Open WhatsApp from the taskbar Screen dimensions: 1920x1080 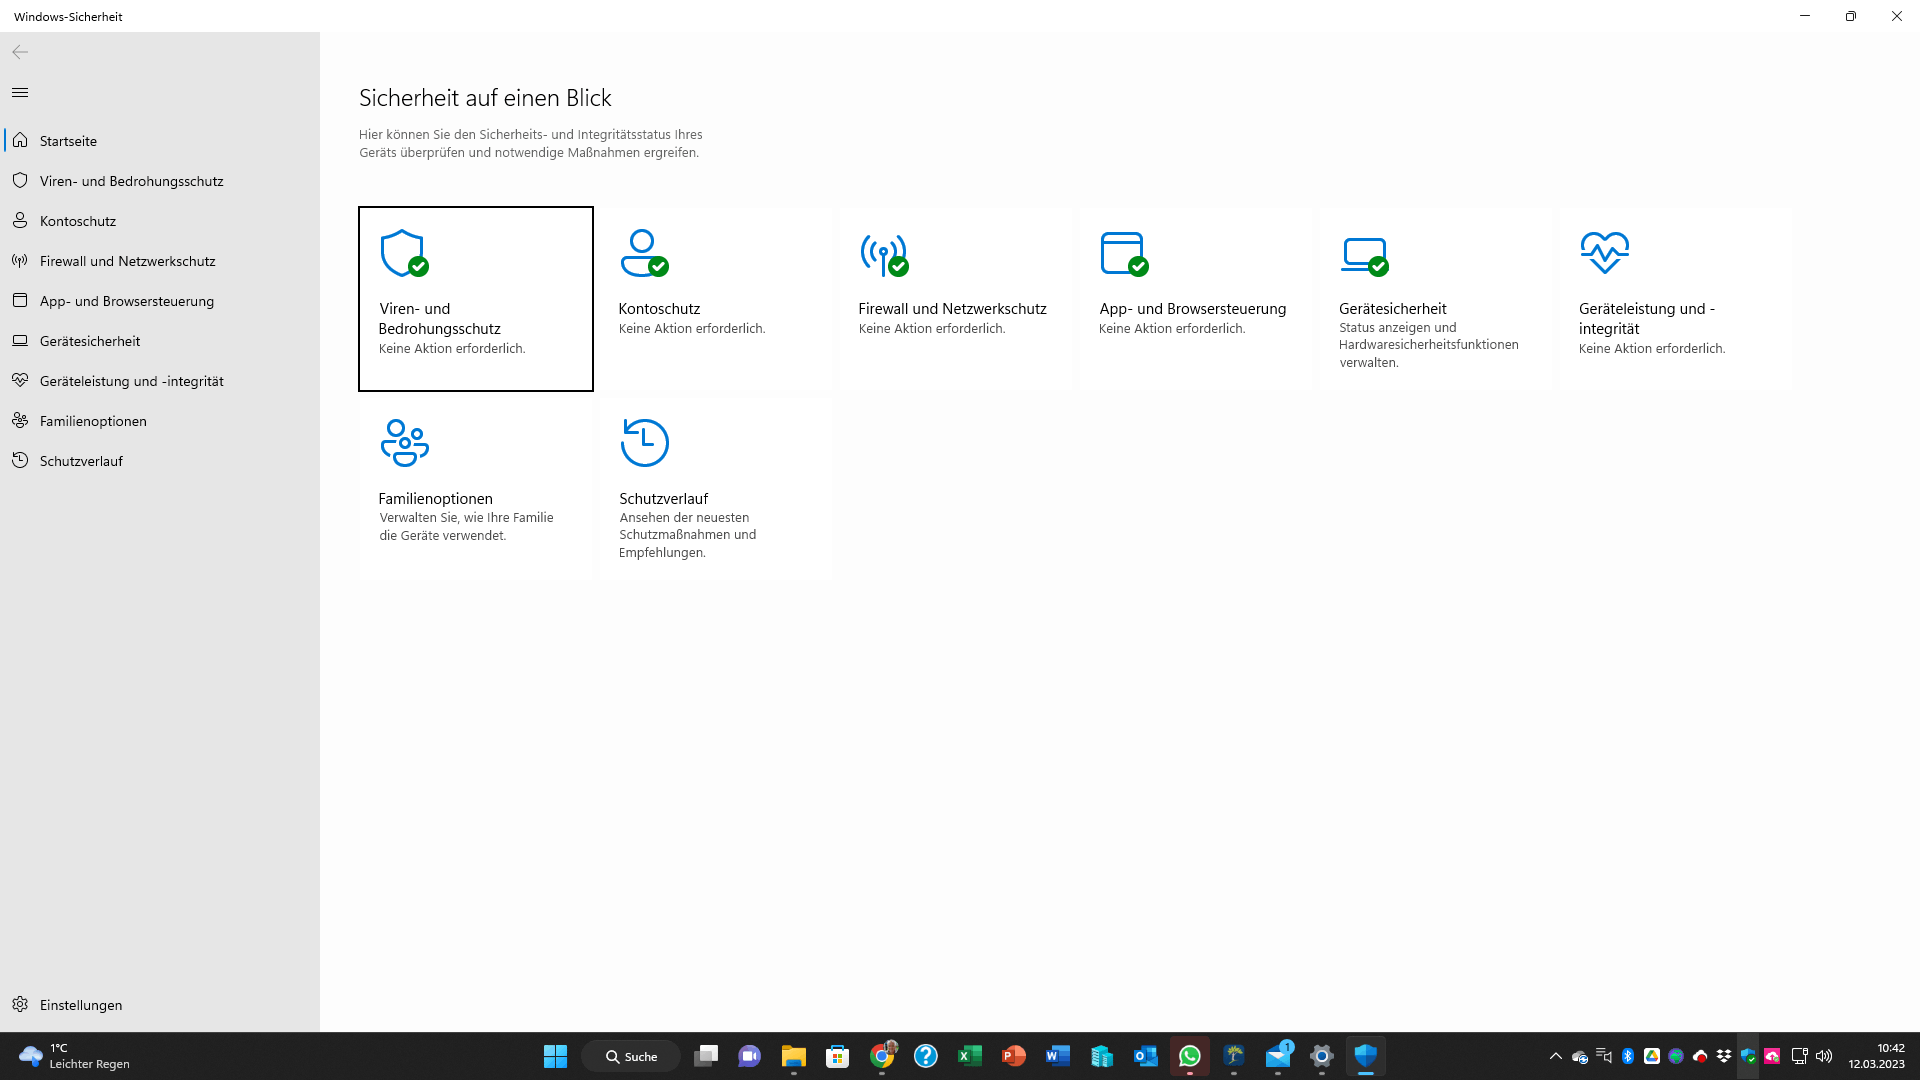(x=1189, y=1056)
